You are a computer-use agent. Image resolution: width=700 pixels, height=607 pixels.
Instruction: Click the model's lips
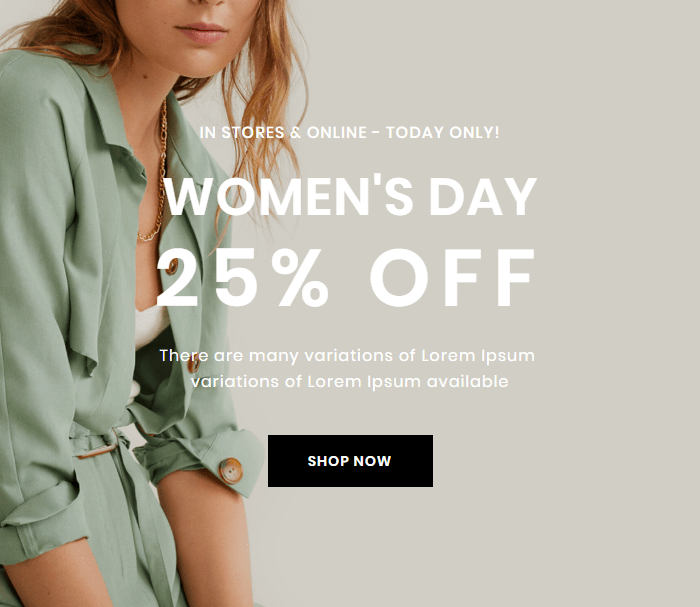203,32
